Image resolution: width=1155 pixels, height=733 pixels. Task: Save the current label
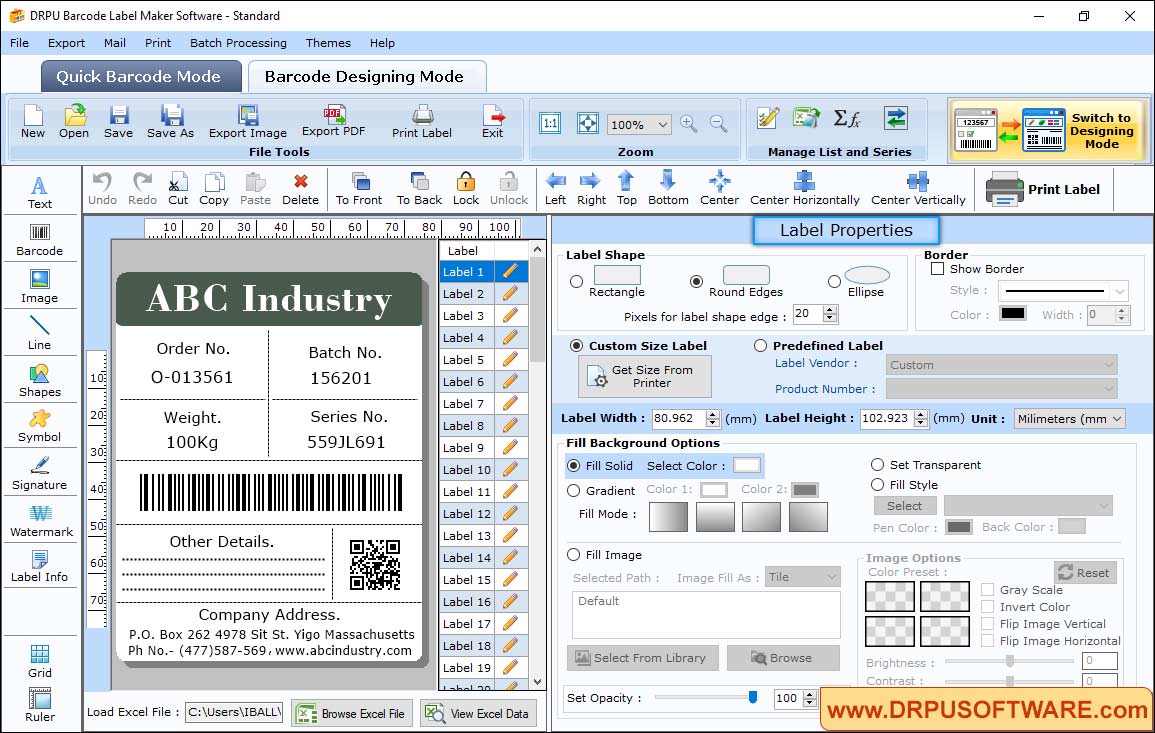[x=119, y=122]
